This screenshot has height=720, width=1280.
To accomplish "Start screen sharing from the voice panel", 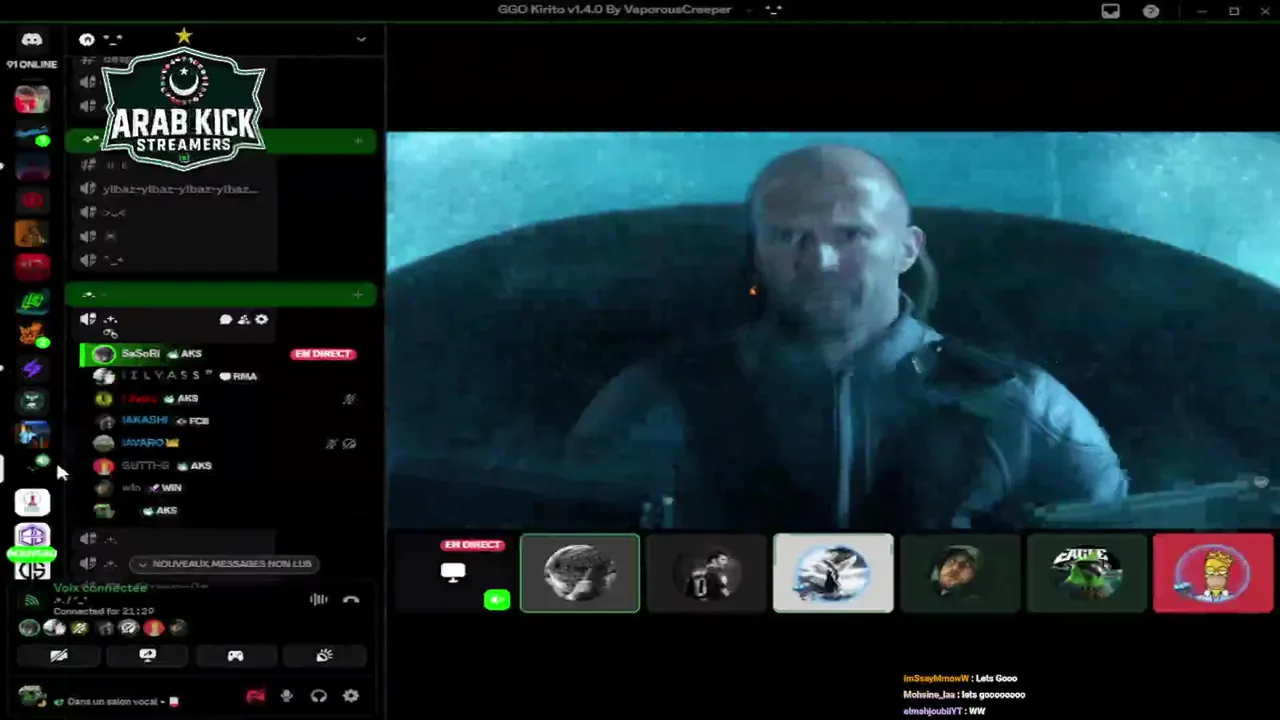I will point(147,655).
